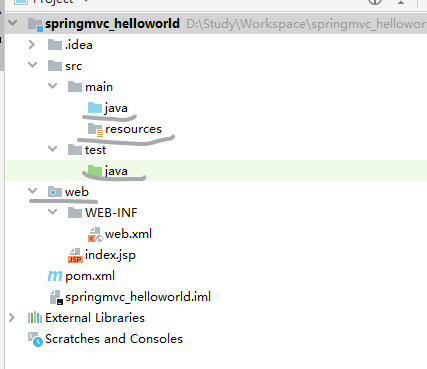Click the resources folder icon

(95, 130)
